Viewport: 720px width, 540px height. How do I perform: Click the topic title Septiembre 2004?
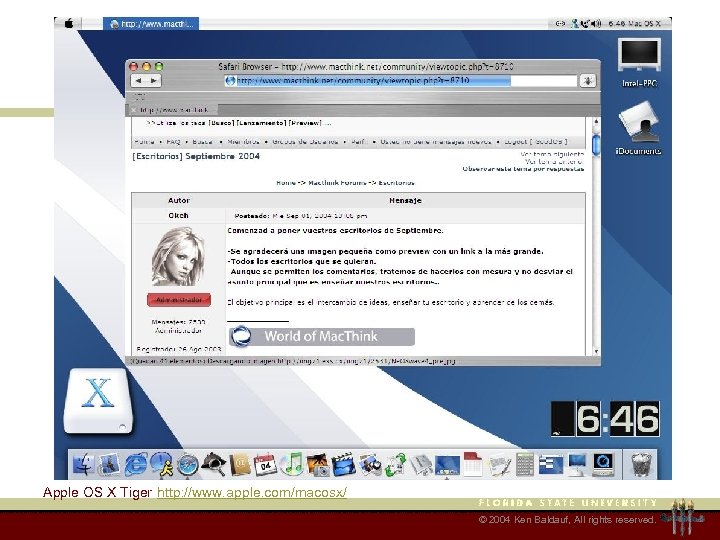[x=196, y=157]
